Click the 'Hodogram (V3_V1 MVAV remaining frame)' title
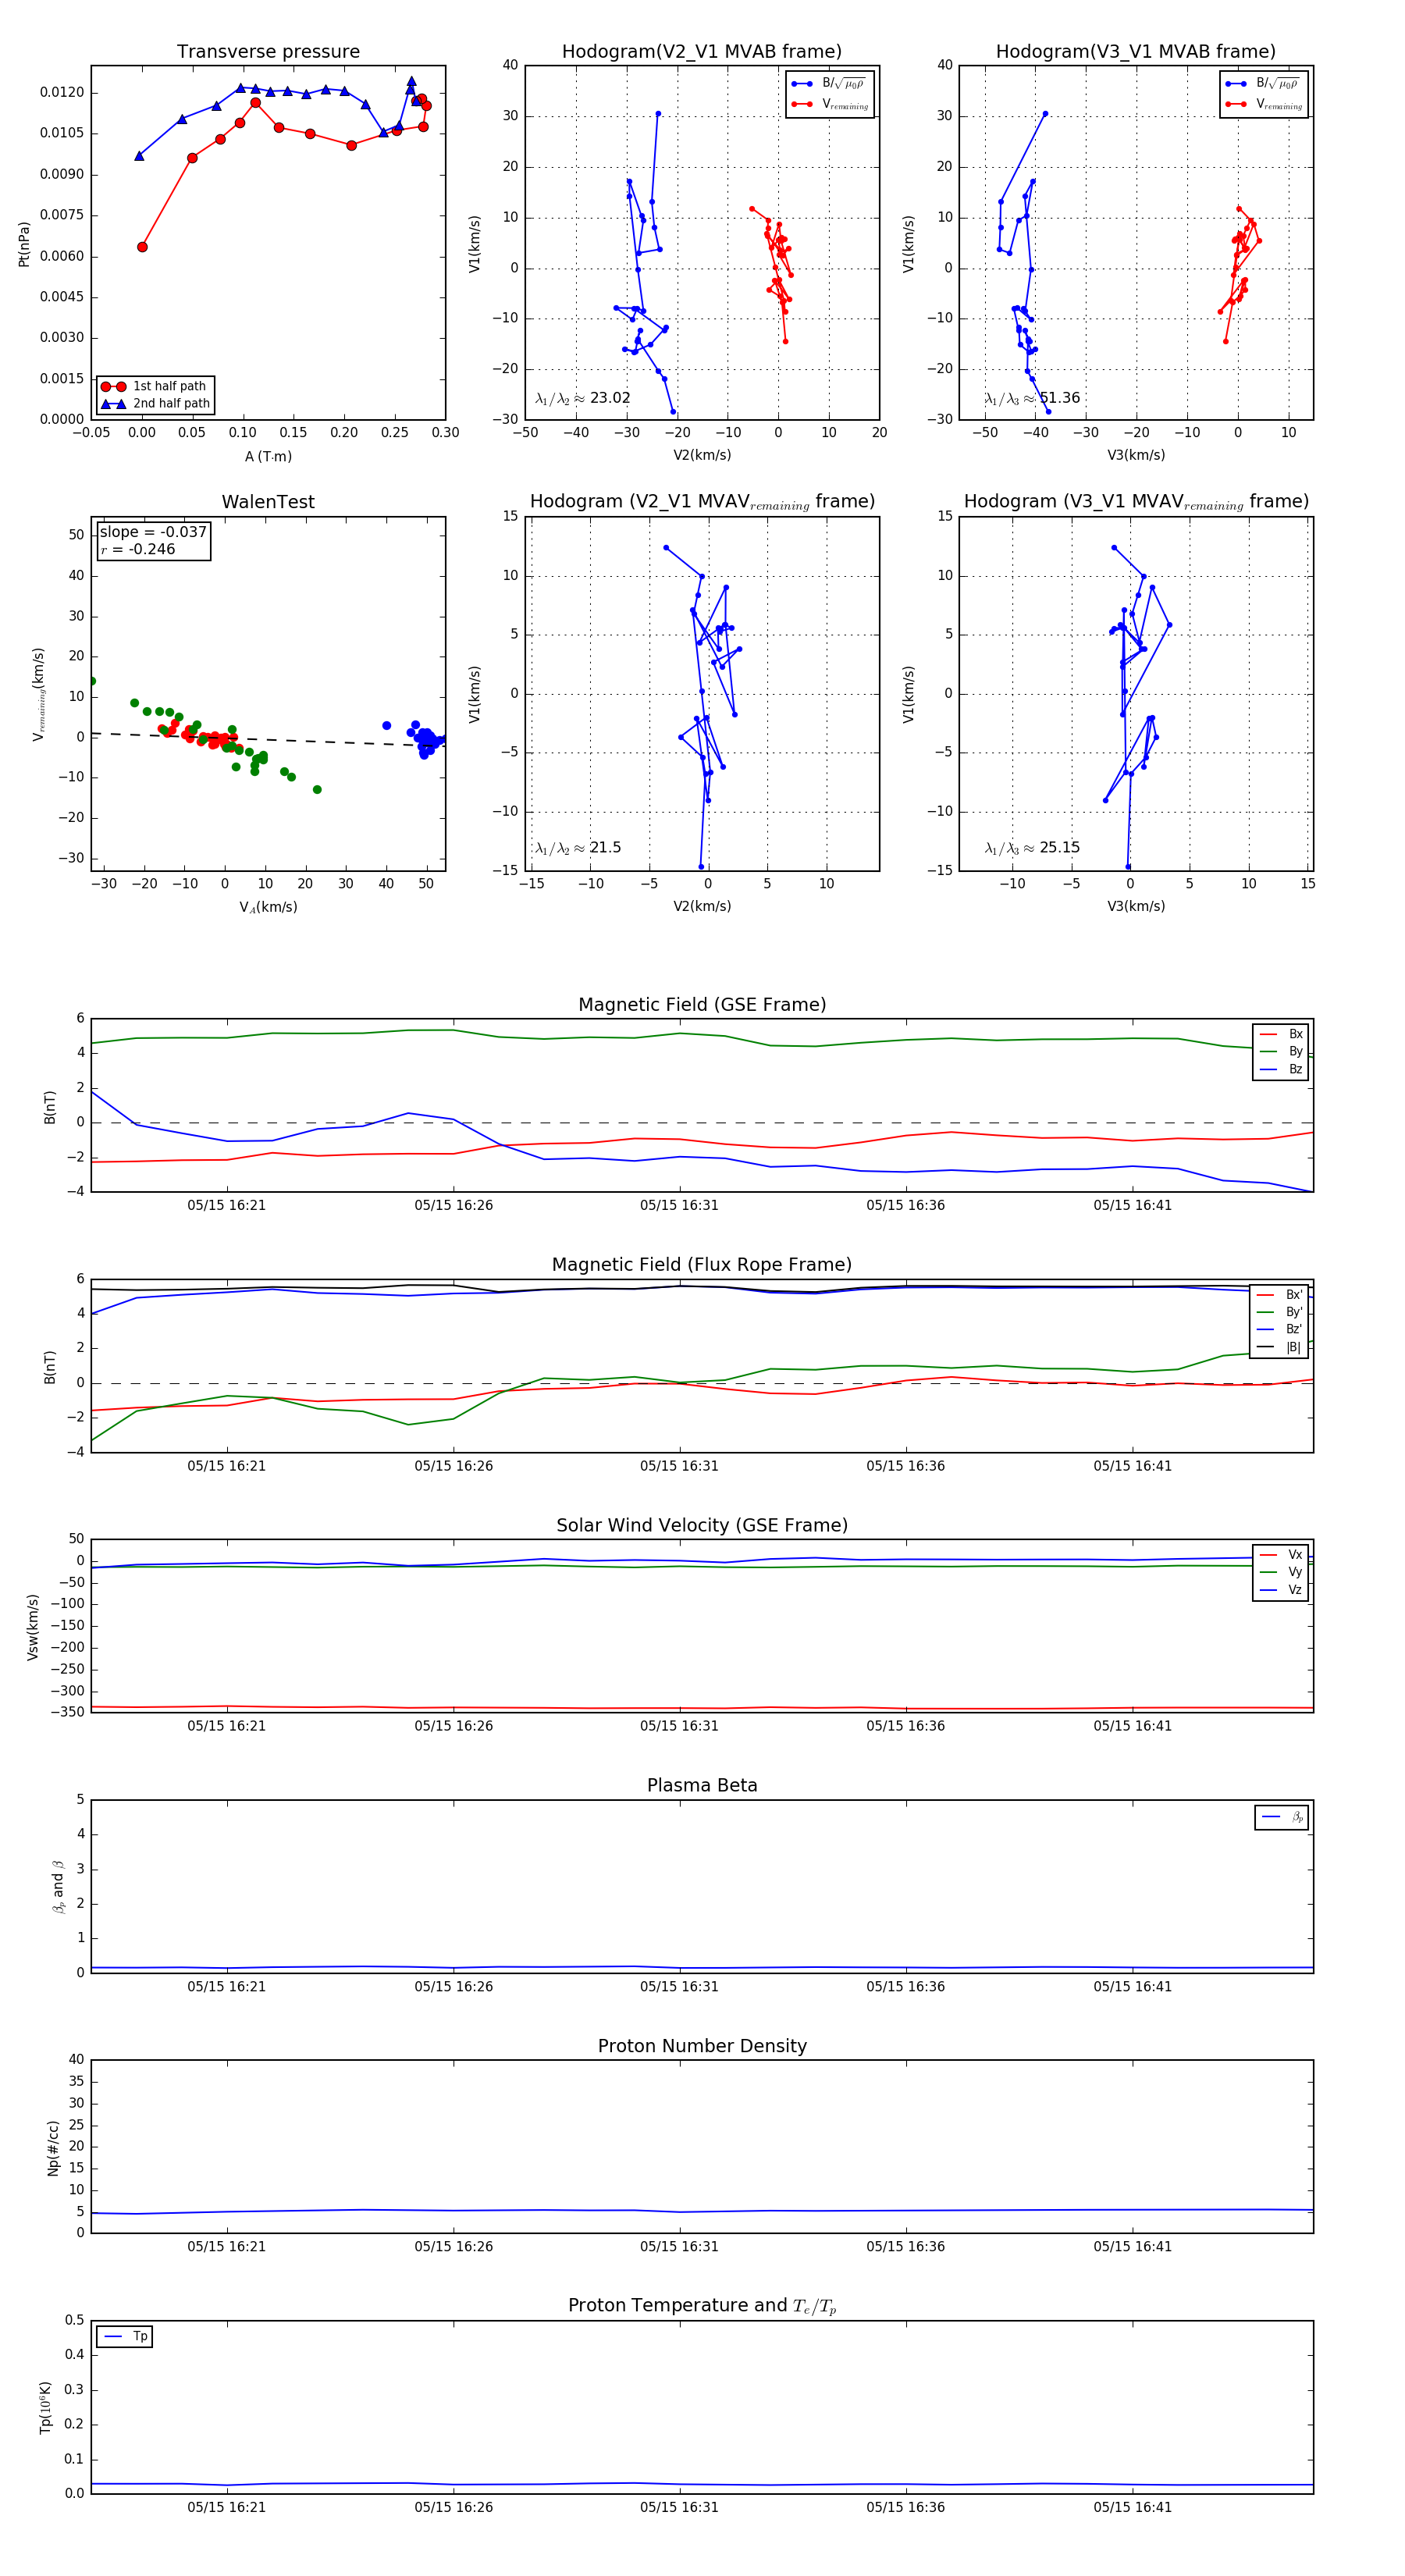The image size is (1405, 2576). pyautogui.click(x=1136, y=502)
